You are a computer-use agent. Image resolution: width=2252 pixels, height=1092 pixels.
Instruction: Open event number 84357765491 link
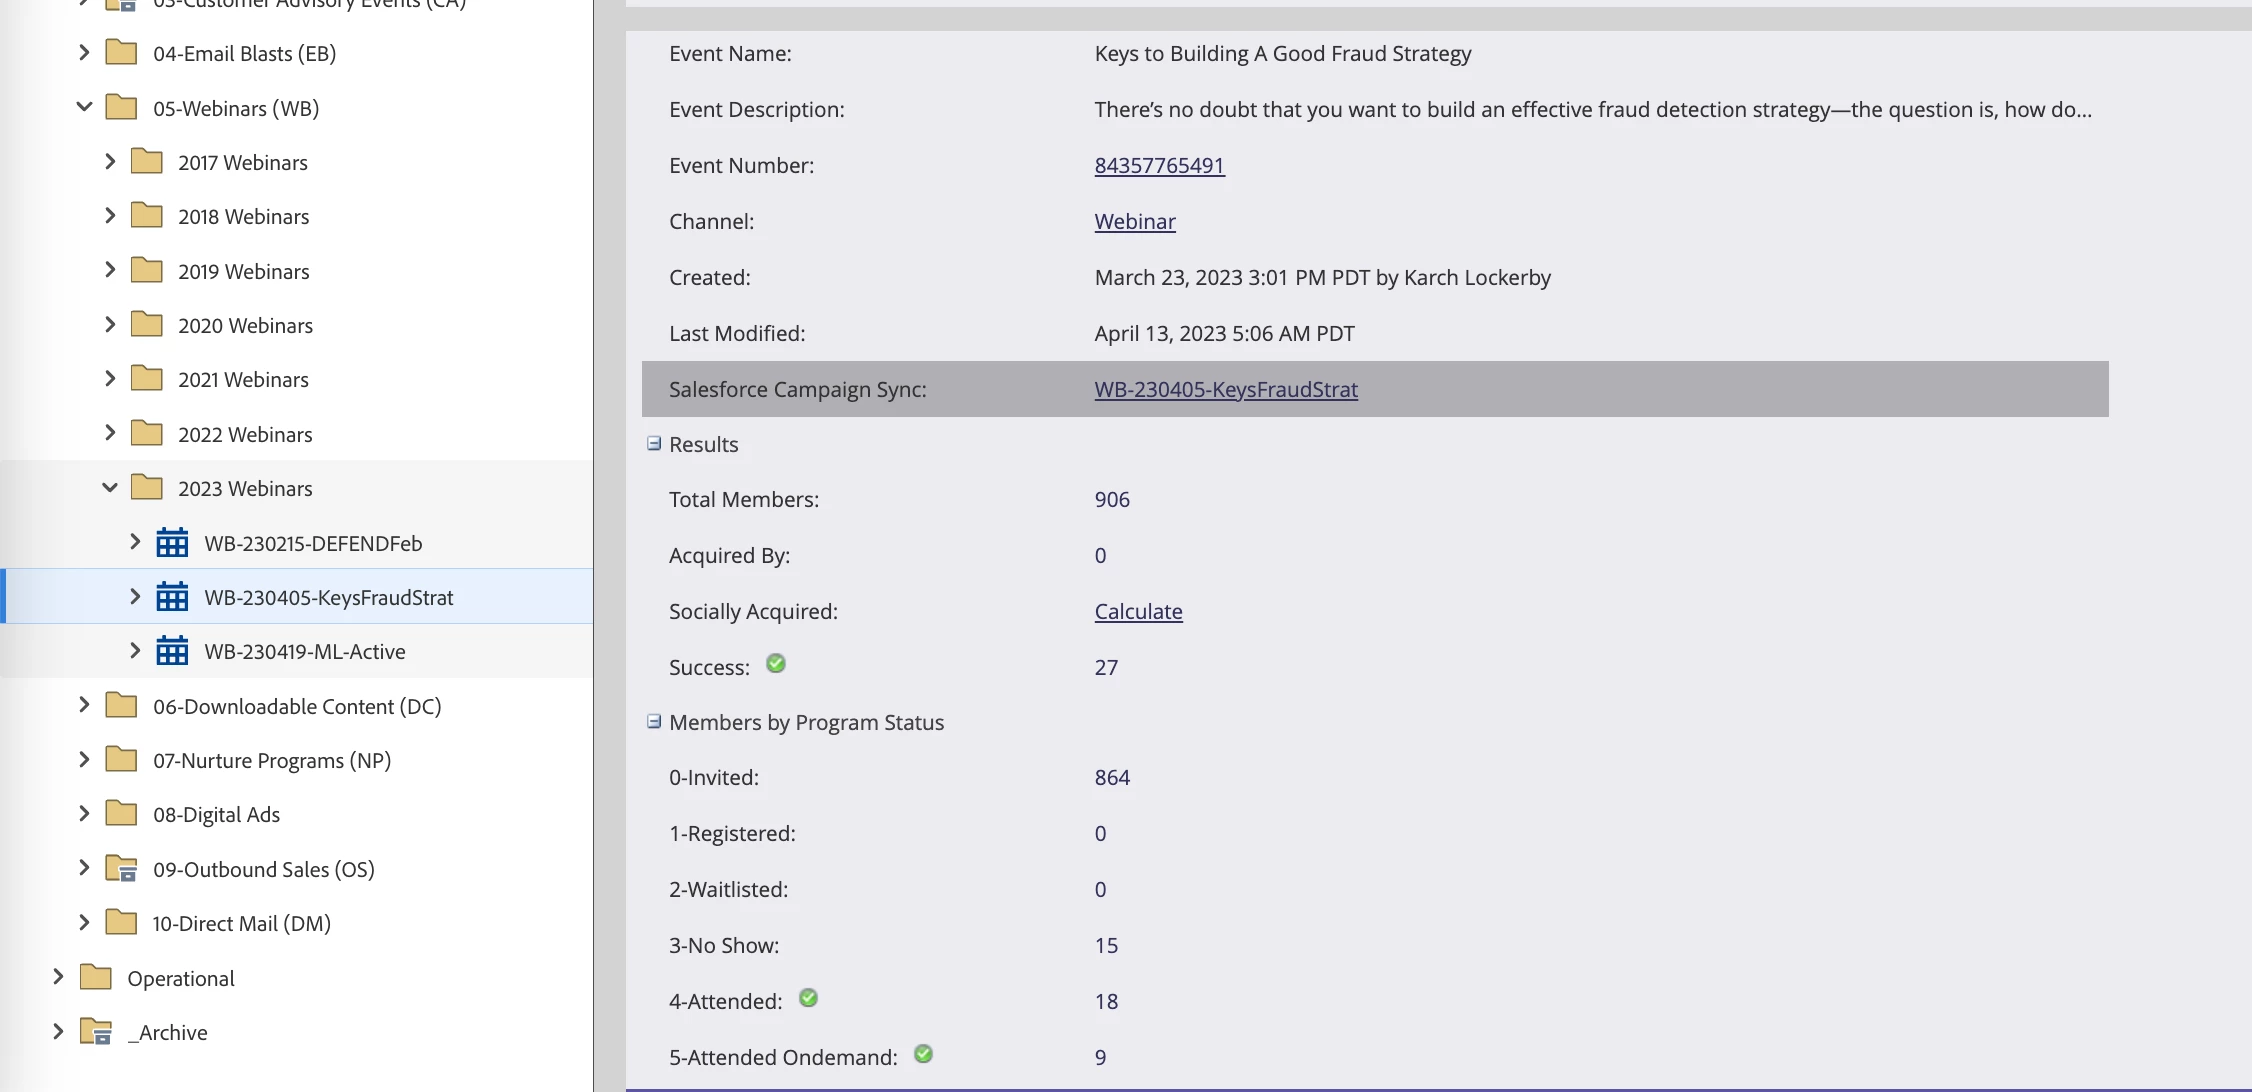pos(1159,165)
